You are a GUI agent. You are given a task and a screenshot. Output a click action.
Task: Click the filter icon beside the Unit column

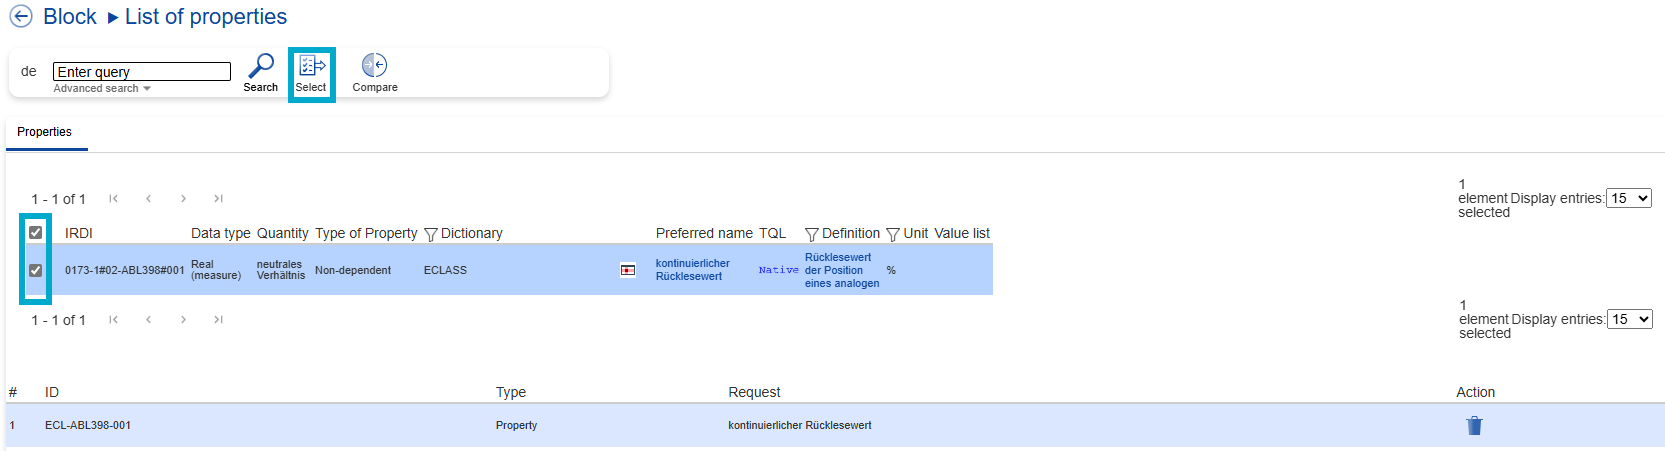click(x=893, y=234)
